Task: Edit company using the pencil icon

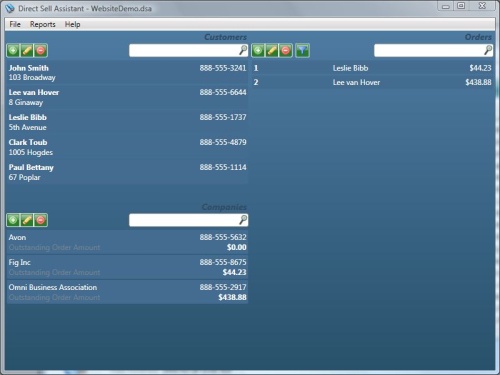Action: click(x=27, y=220)
